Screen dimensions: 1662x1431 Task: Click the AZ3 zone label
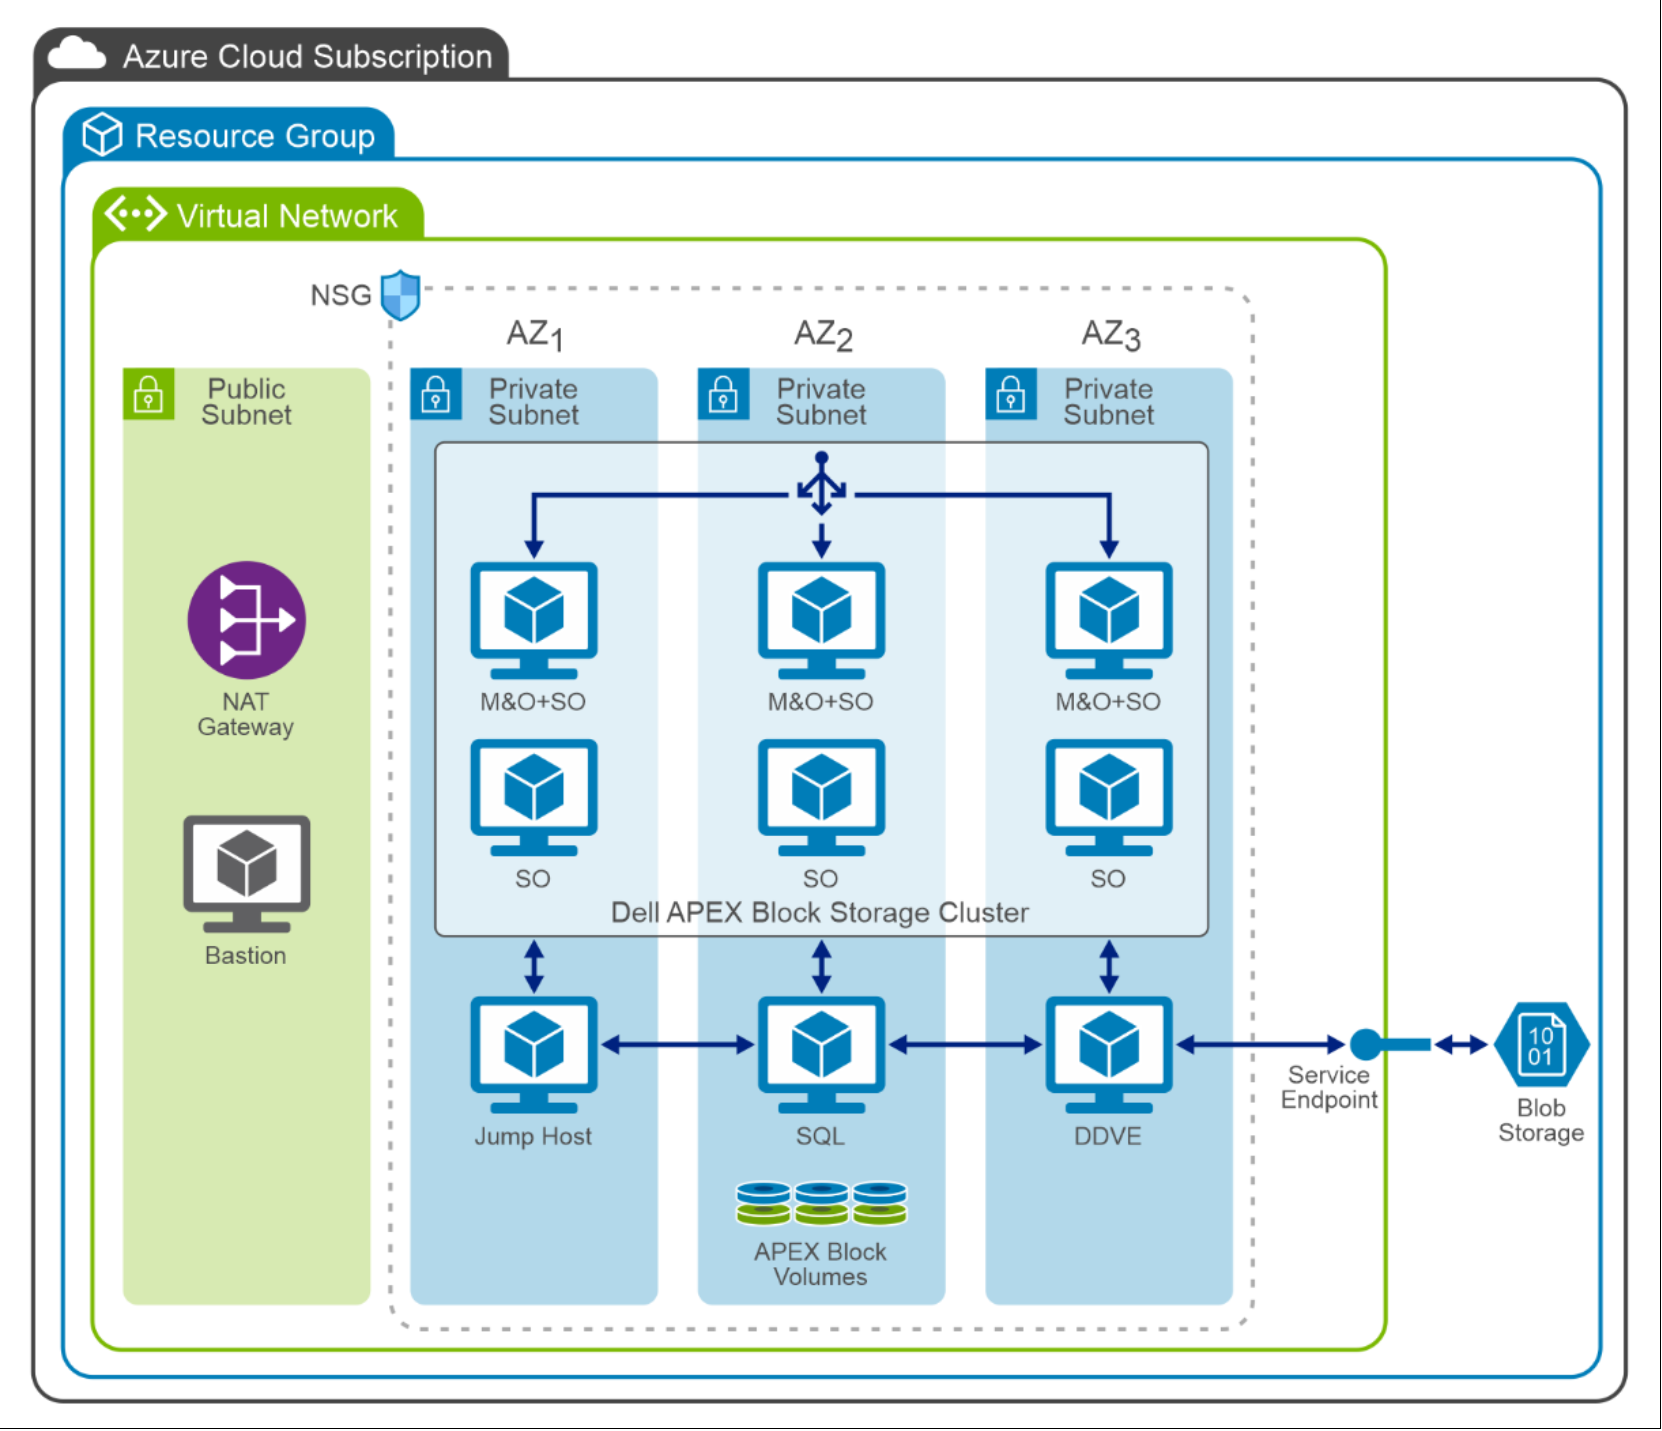[1111, 334]
